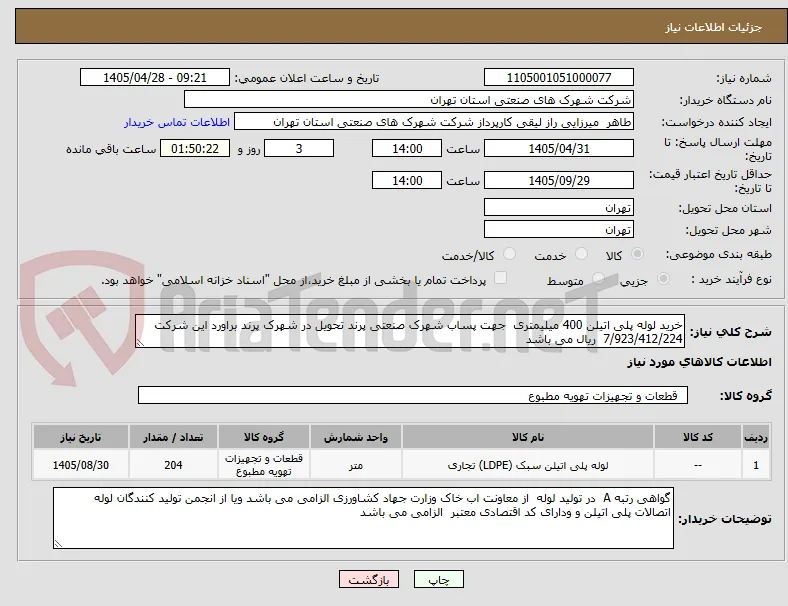Click the شرح کلی نیاز label

pyautogui.click(x=731, y=332)
